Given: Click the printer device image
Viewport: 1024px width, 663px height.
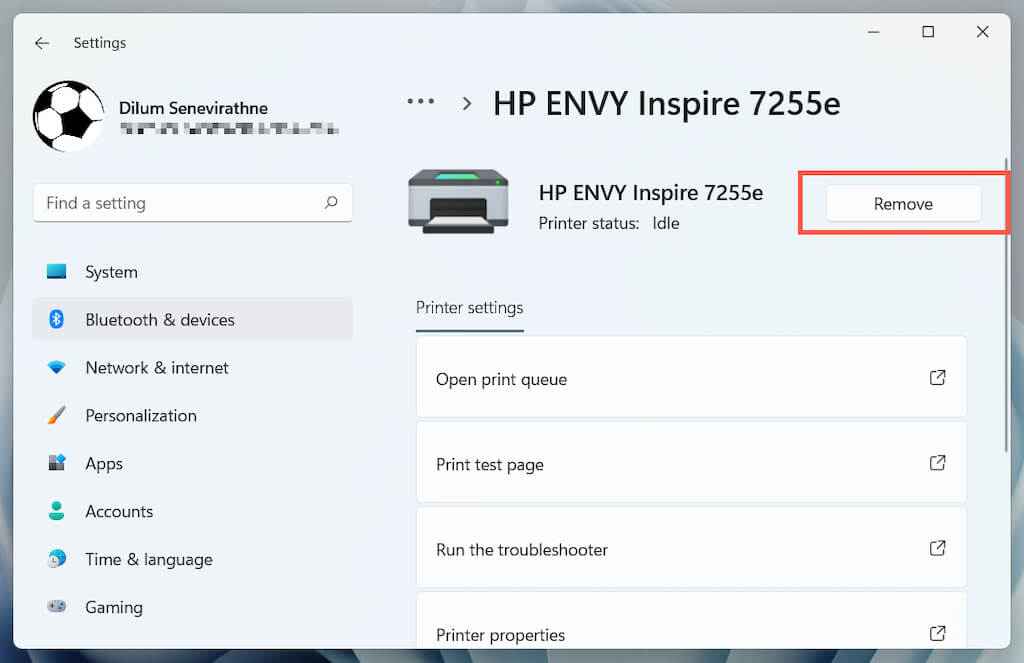Looking at the screenshot, I should (x=458, y=201).
